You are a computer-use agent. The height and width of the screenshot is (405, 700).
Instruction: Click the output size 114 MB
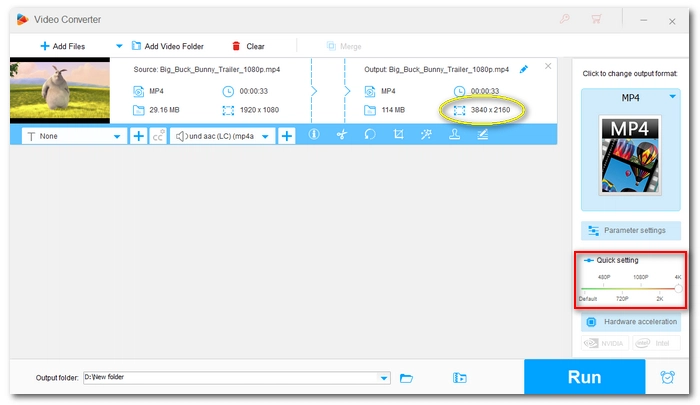pyautogui.click(x=393, y=110)
